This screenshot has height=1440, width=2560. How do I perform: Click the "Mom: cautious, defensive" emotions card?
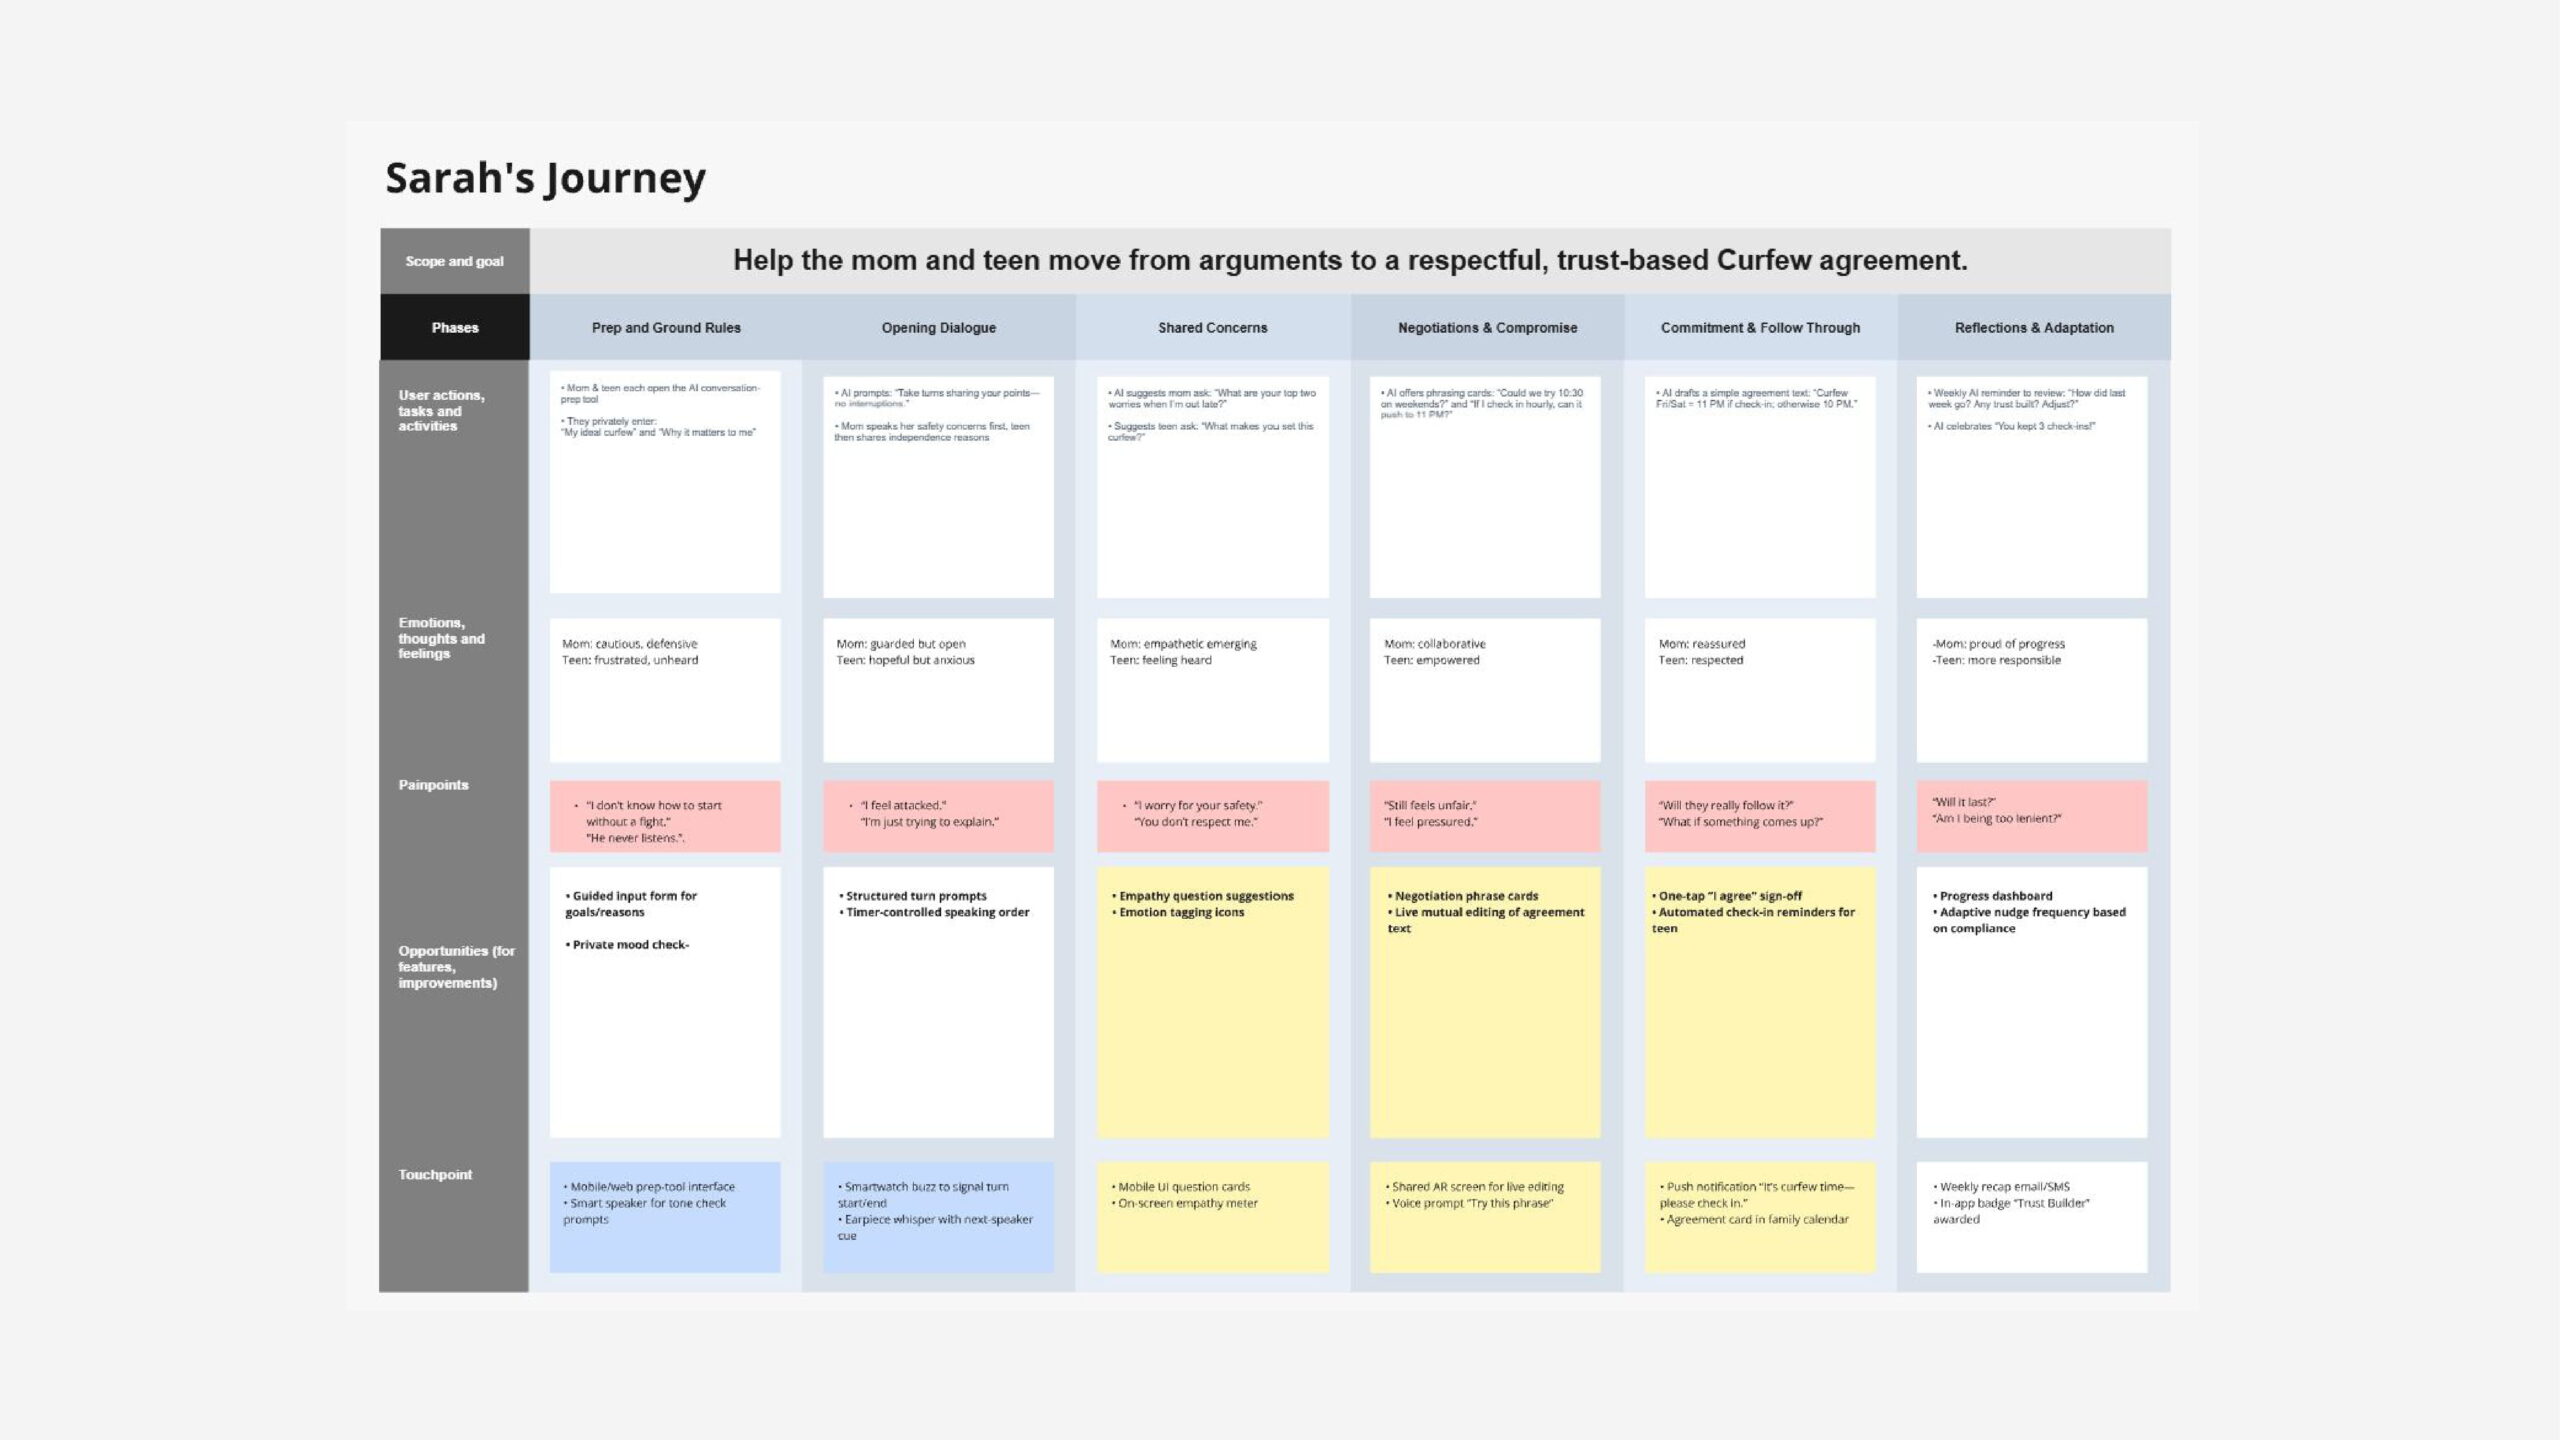click(664, 690)
